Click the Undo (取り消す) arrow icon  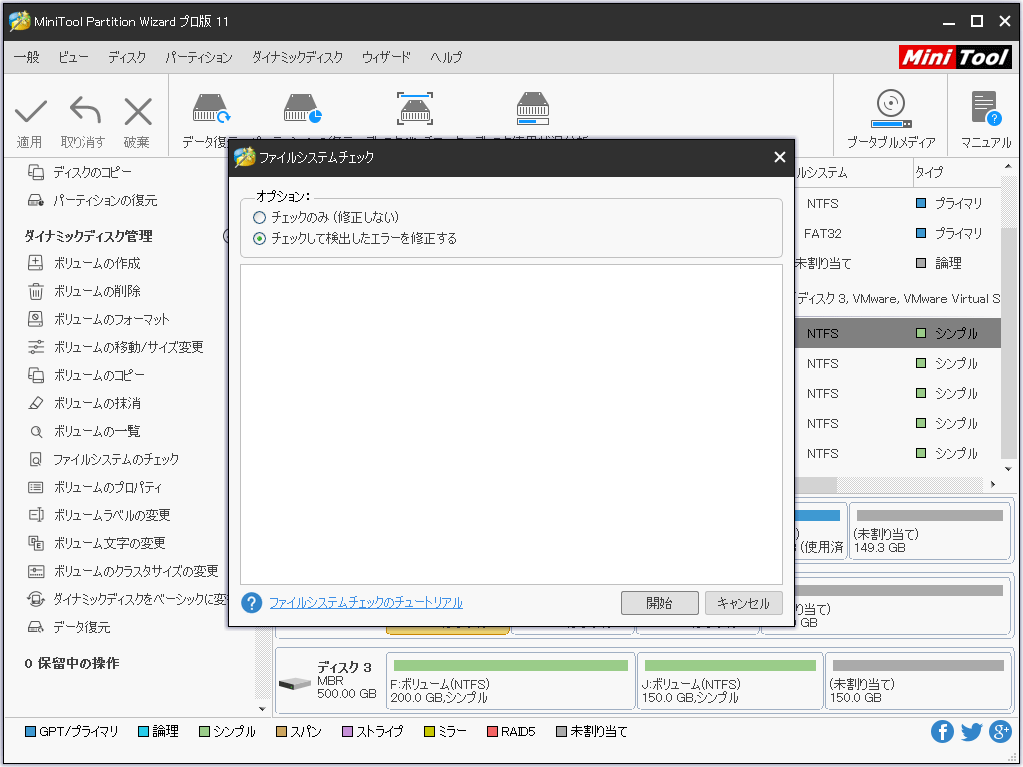(x=85, y=110)
